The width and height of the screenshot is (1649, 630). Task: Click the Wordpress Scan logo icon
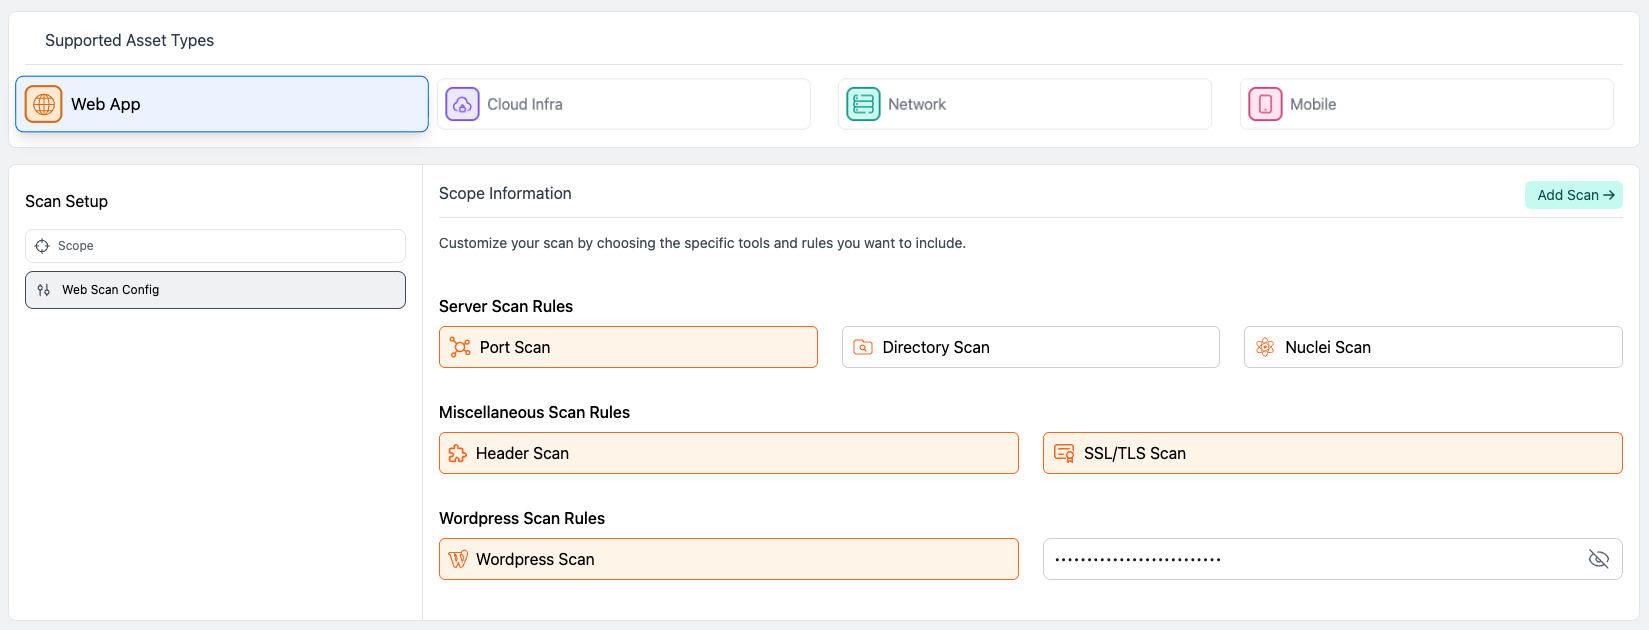tap(458, 559)
